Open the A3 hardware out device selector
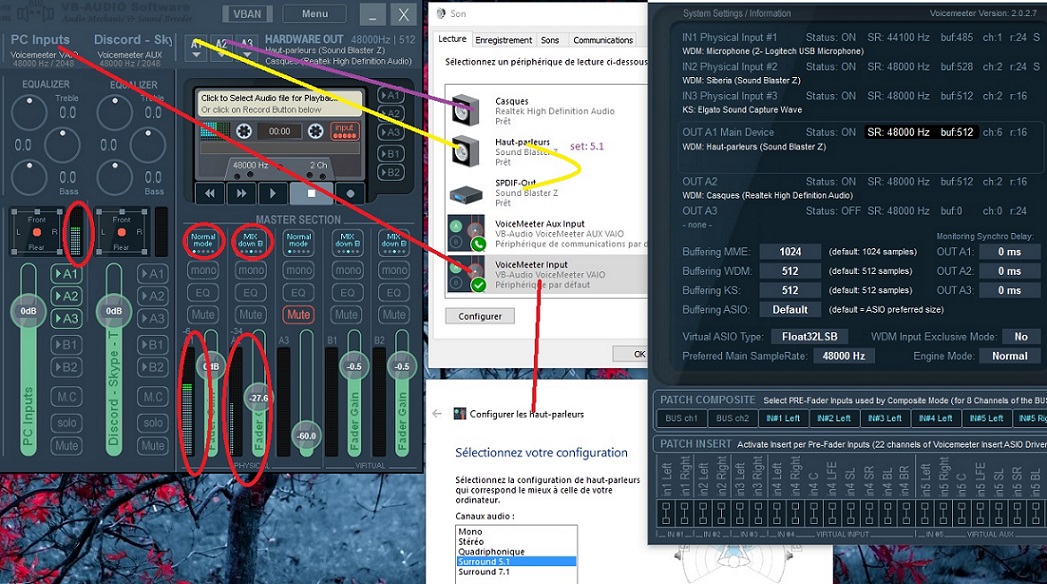 pos(247,48)
